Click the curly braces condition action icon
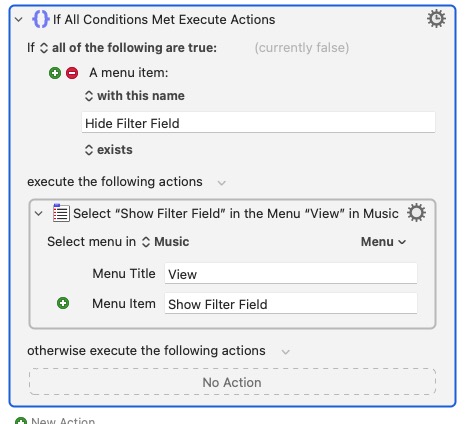This screenshot has width=467, height=424. coord(41,19)
